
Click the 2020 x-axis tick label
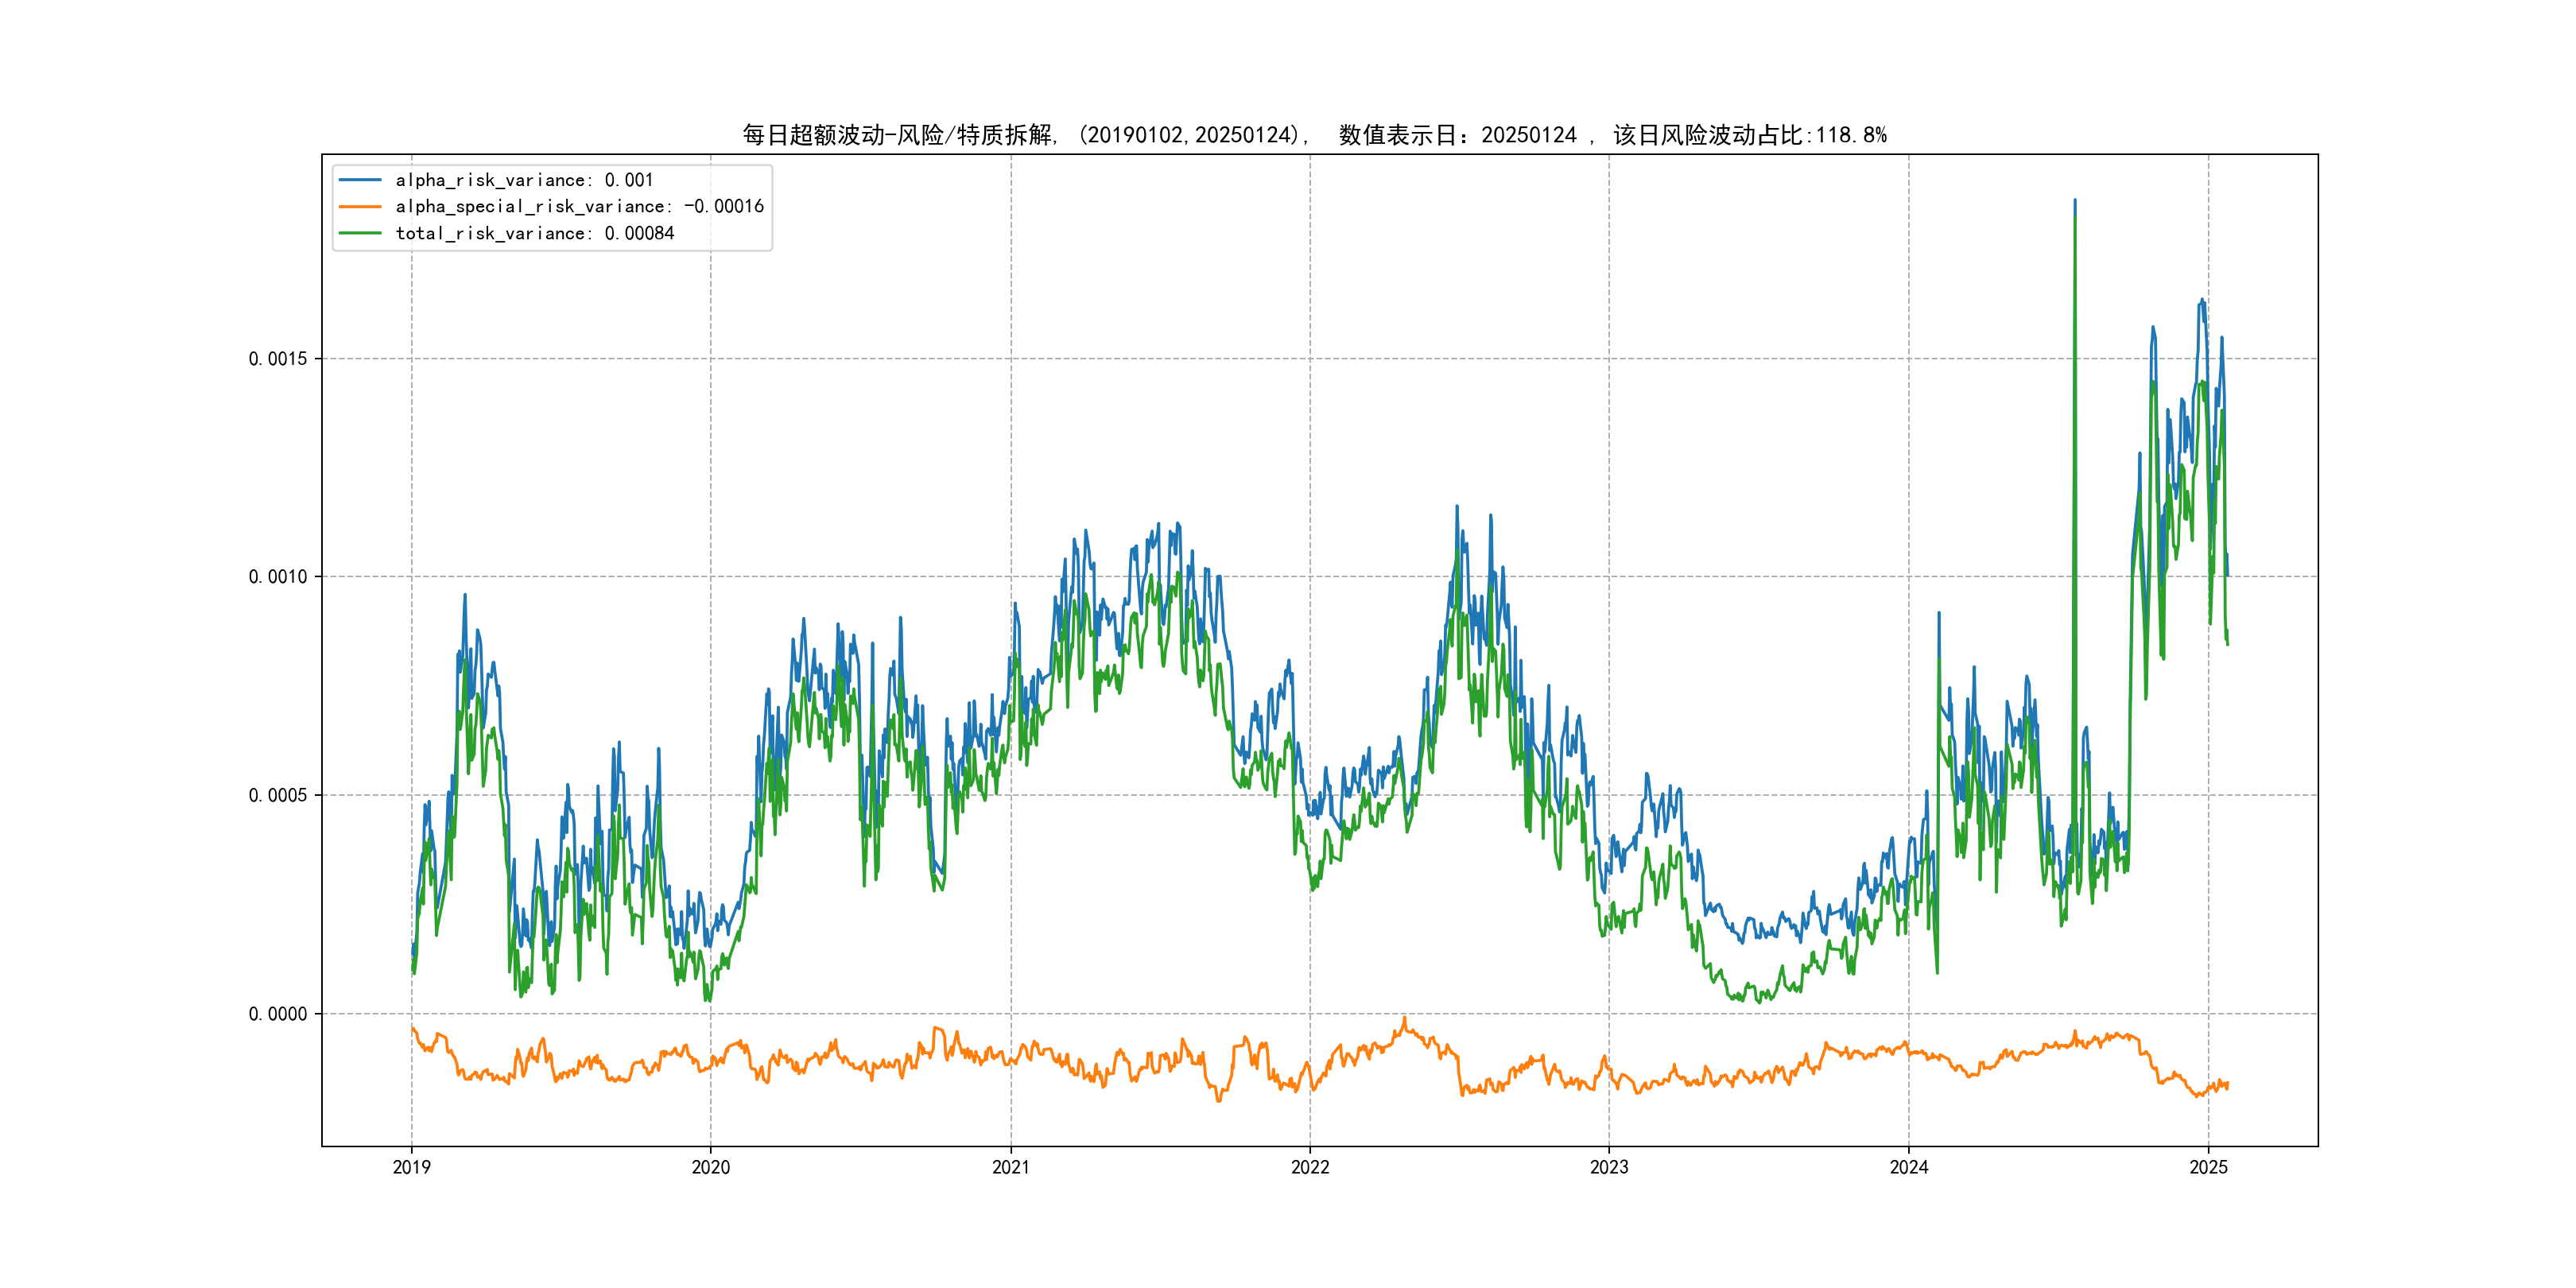[711, 1167]
